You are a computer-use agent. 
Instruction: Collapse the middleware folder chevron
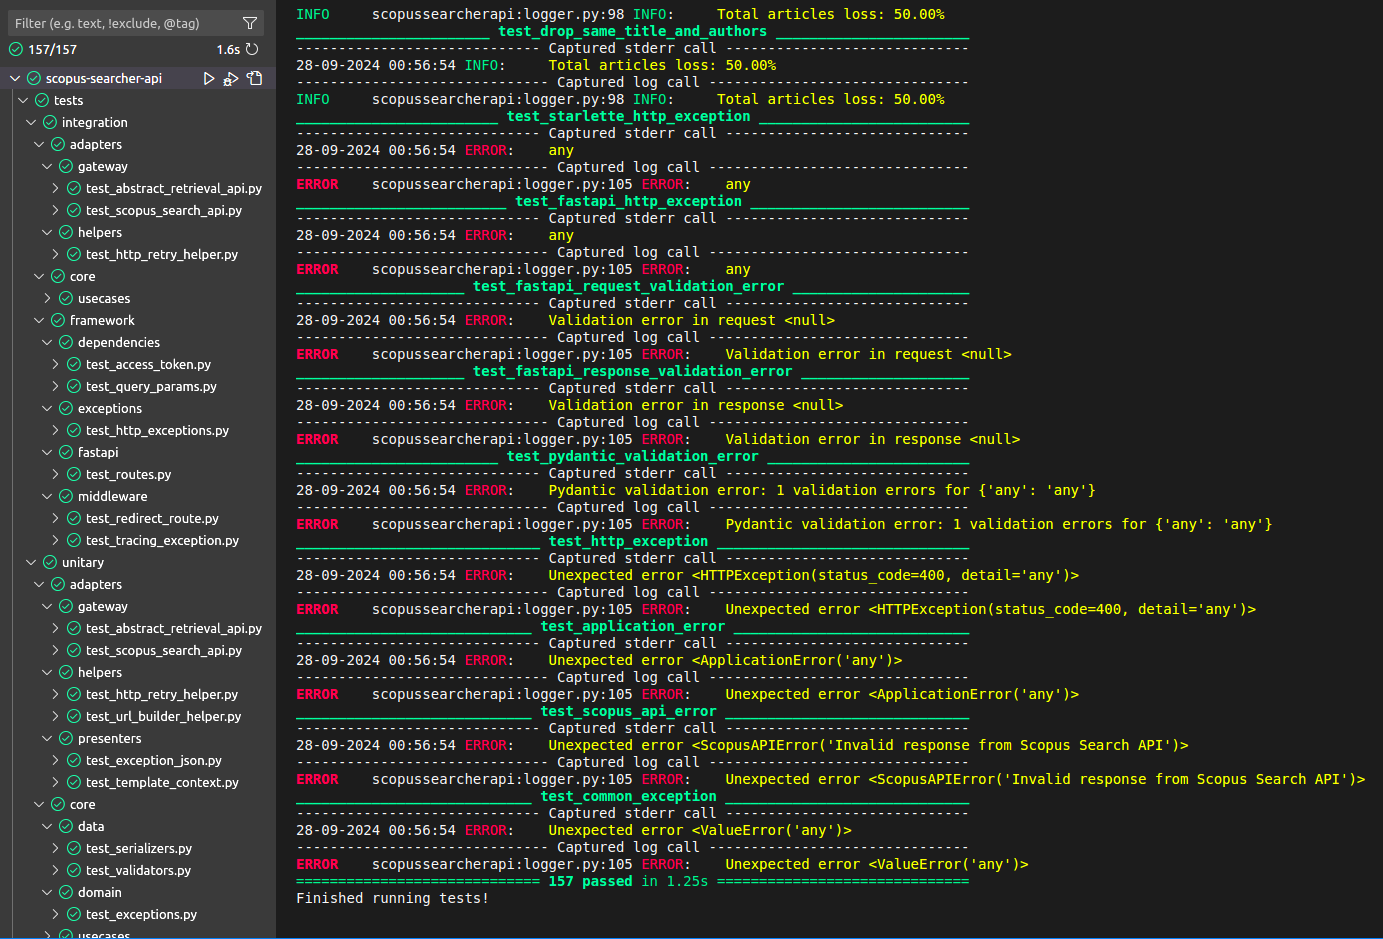tap(47, 496)
